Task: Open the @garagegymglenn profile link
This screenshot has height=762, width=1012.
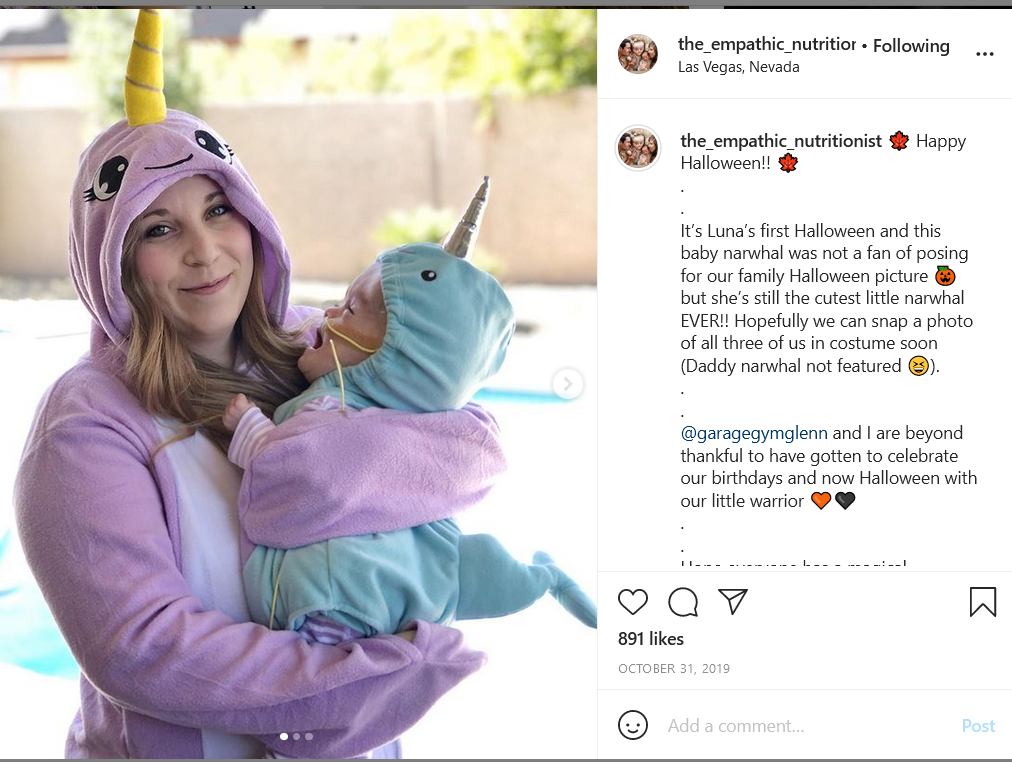Action: [754, 433]
